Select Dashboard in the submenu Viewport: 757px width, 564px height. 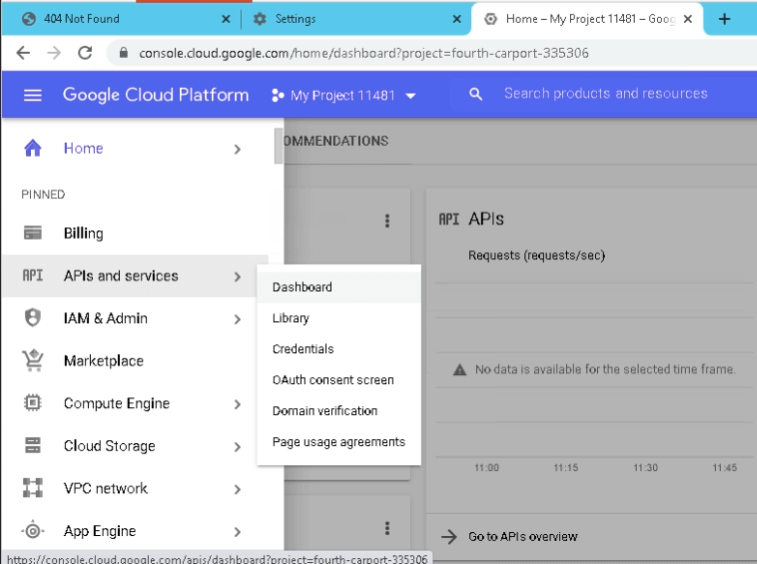point(339,287)
